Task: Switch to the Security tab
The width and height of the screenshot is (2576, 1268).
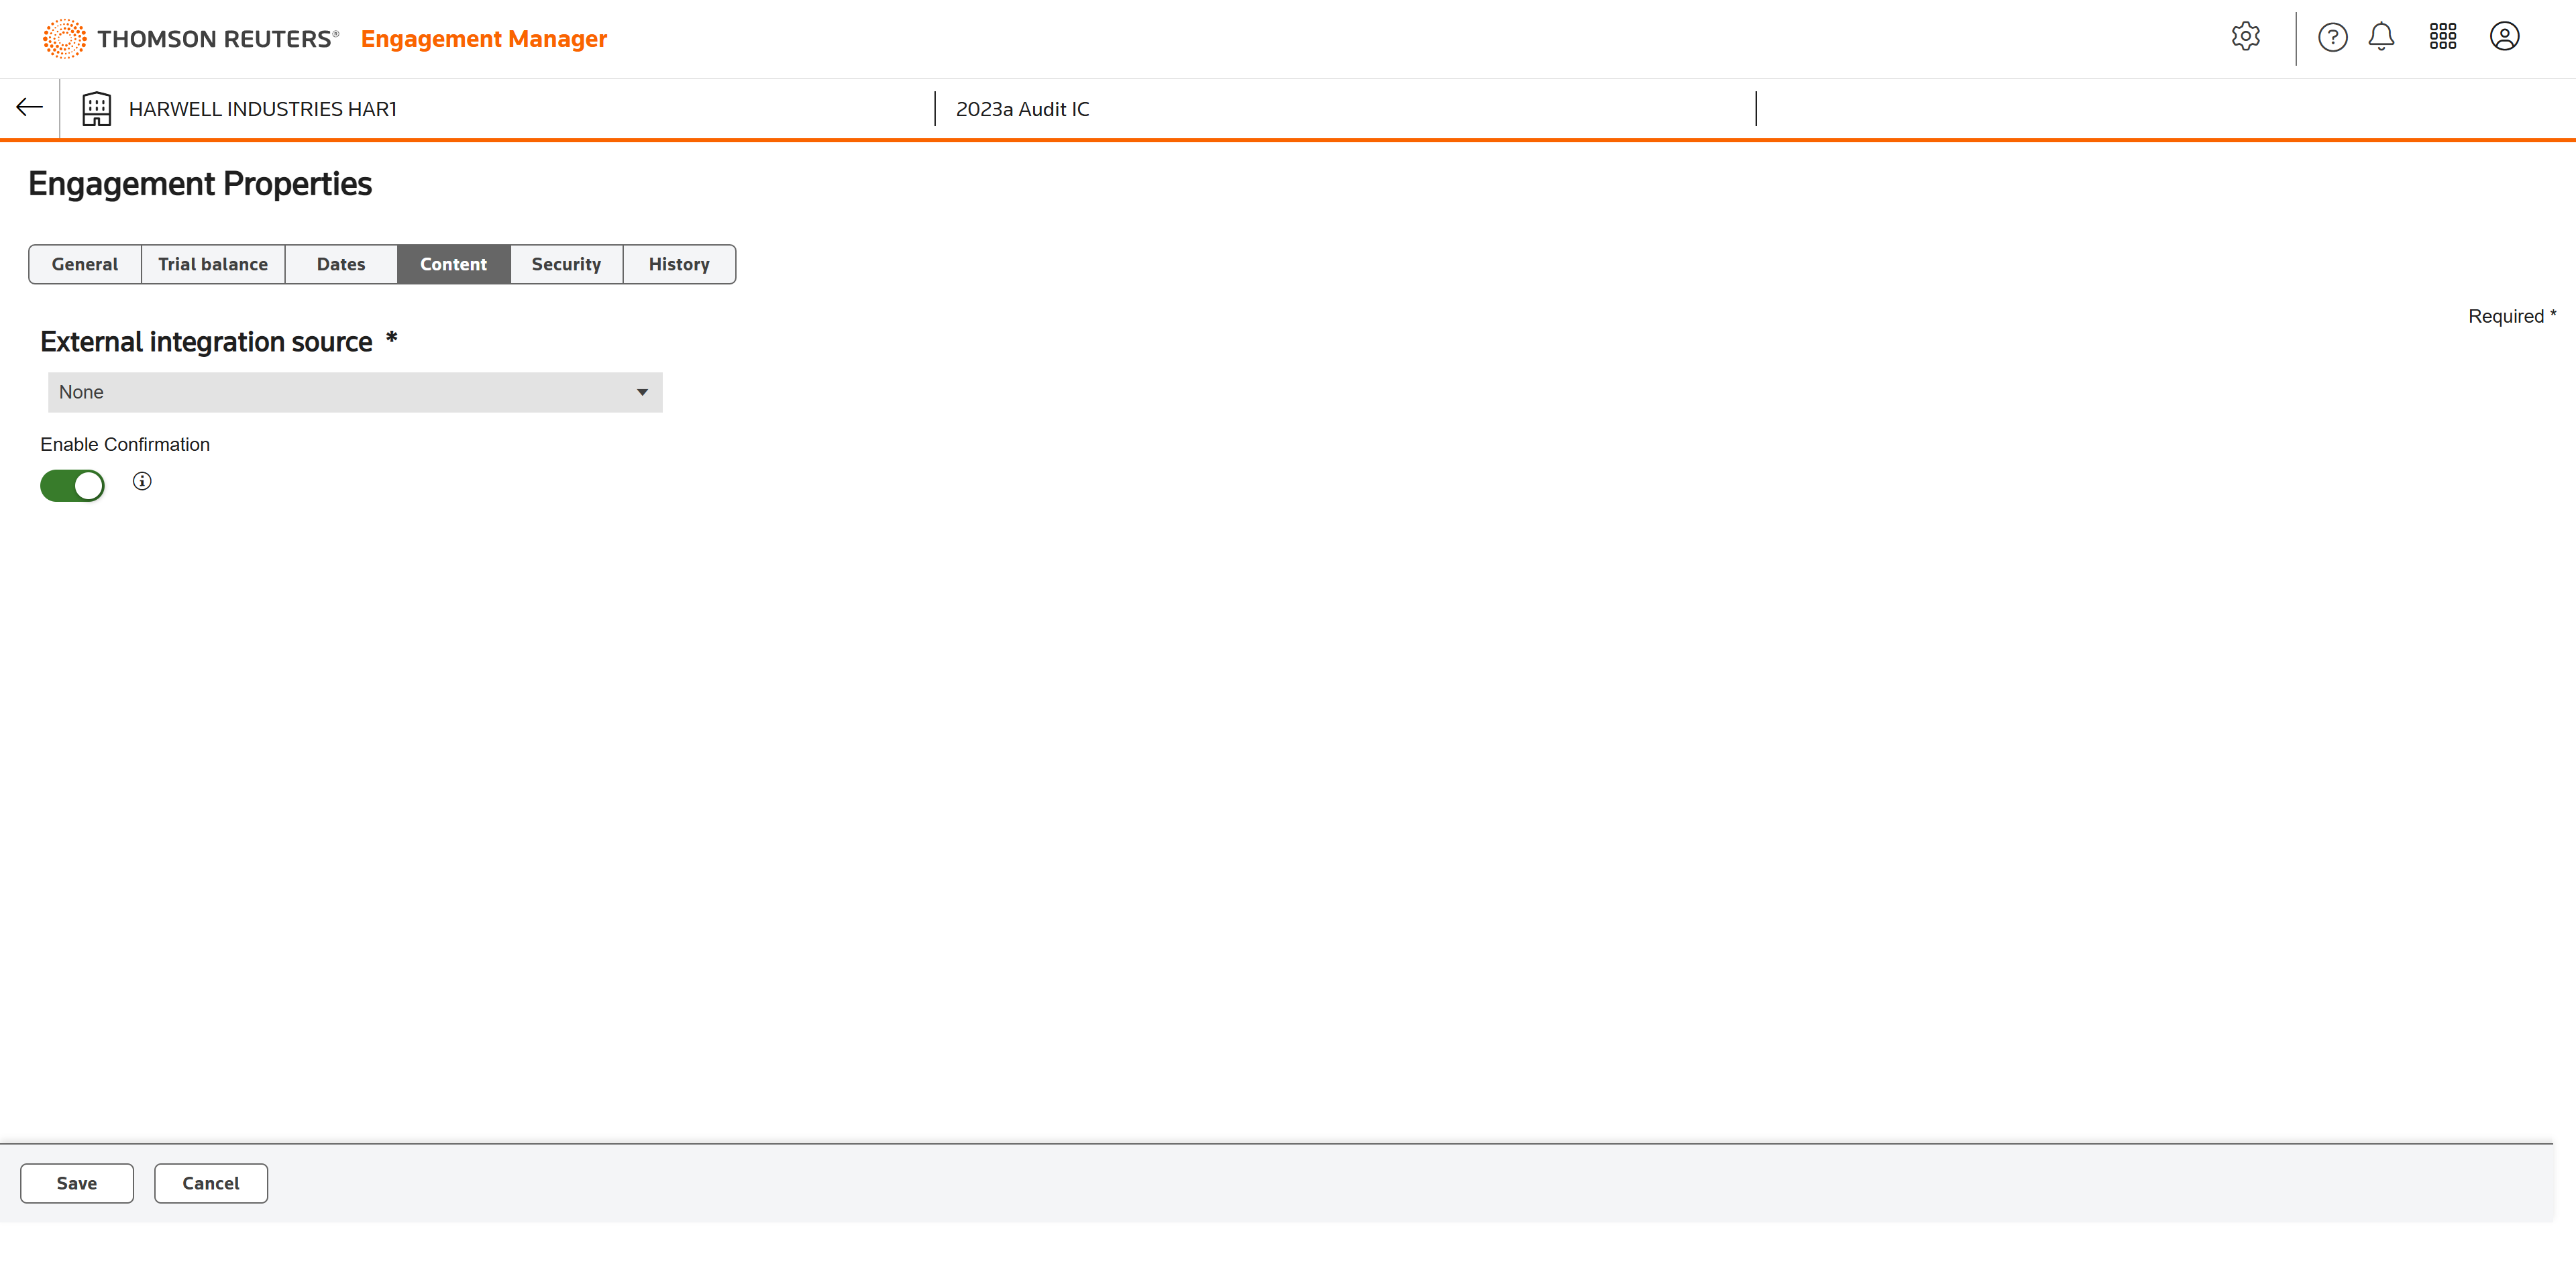Action: pyautogui.click(x=566, y=264)
